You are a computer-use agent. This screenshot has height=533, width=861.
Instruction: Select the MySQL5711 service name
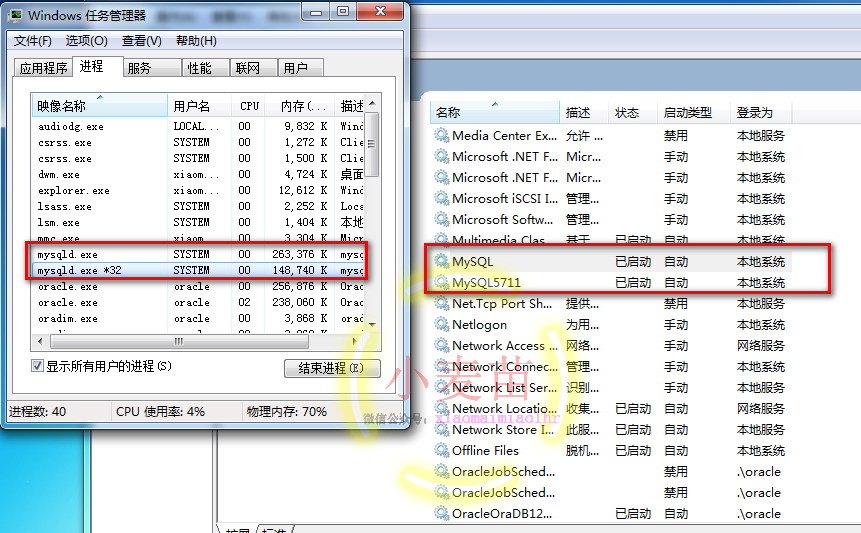(486, 282)
